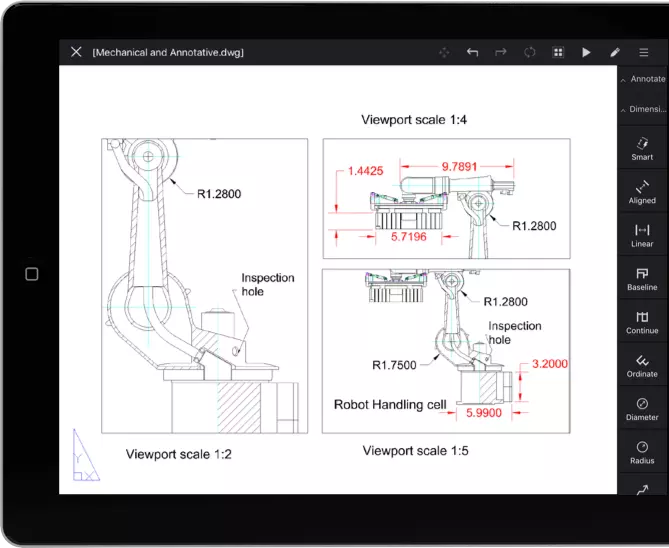The image size is (669, 548).
Task: Click the leader arrow tool below Radius
Action: [x=643, y=490]
